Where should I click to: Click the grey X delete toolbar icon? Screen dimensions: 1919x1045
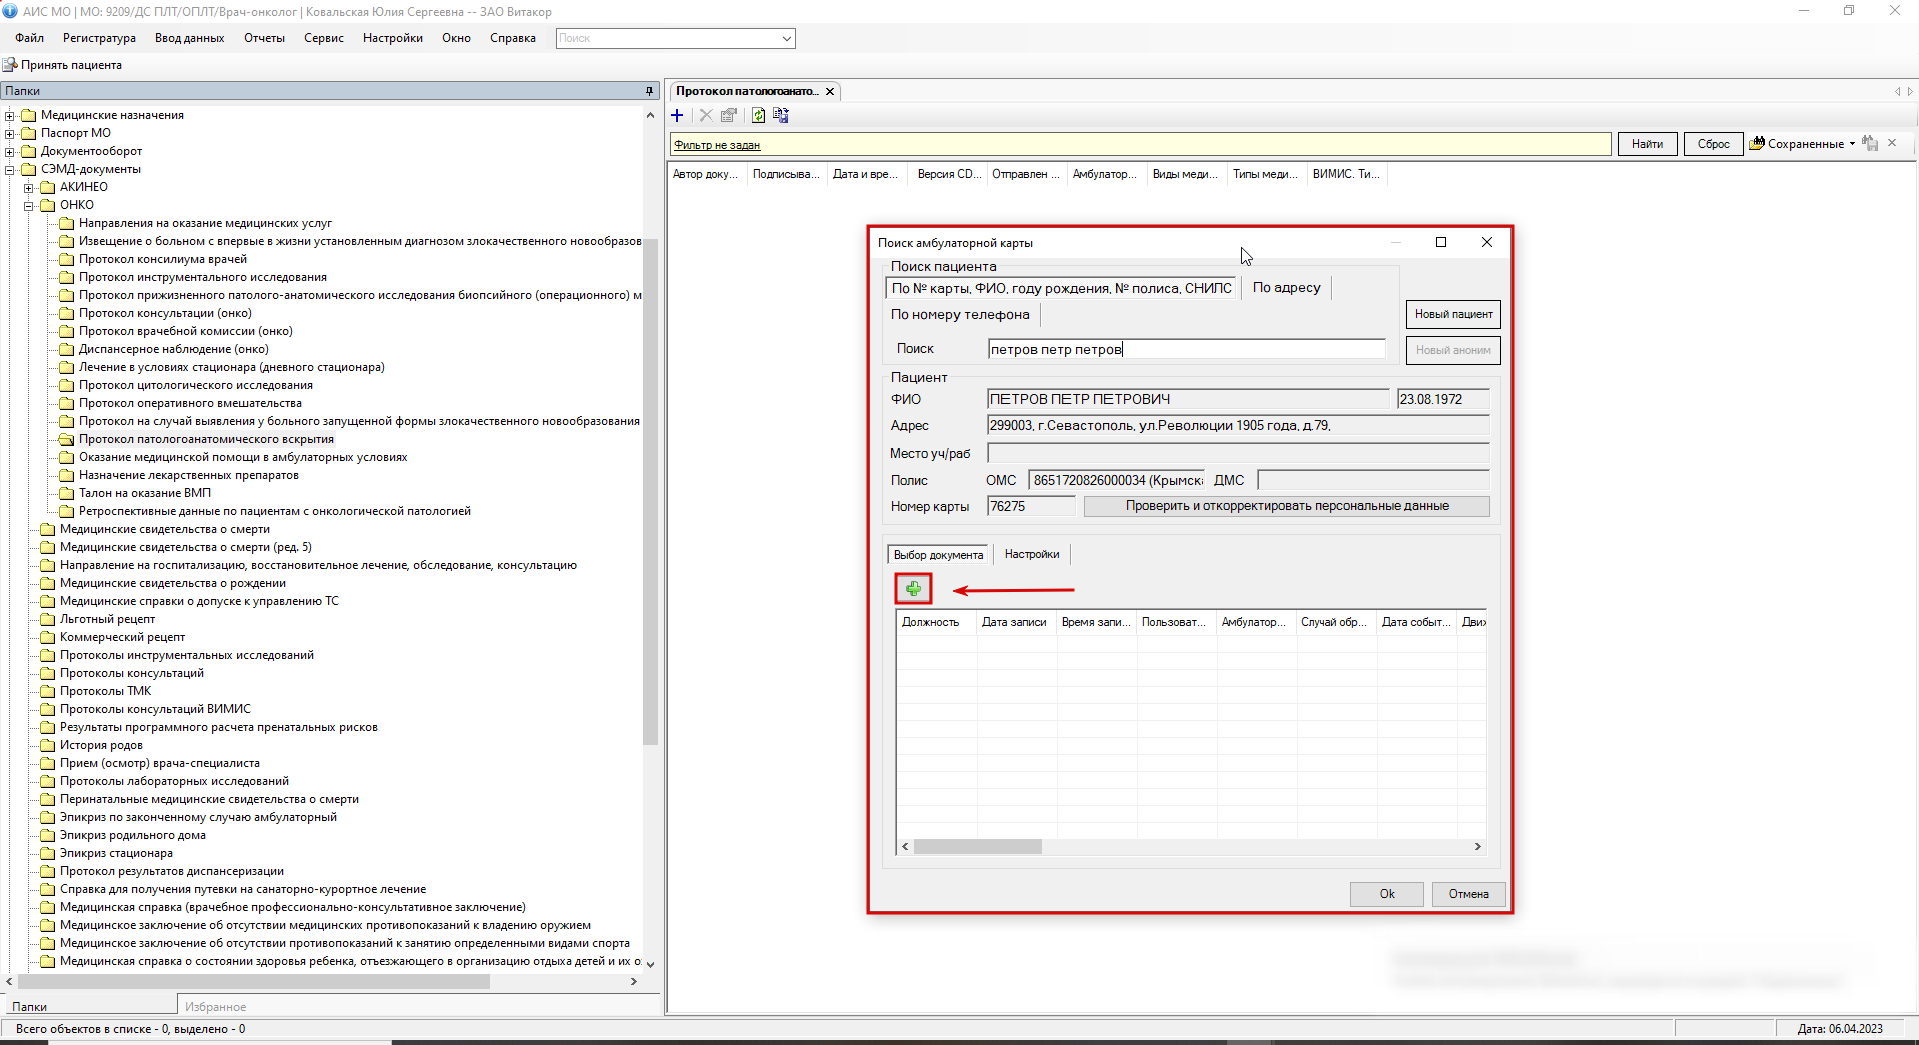pos(705,116)
